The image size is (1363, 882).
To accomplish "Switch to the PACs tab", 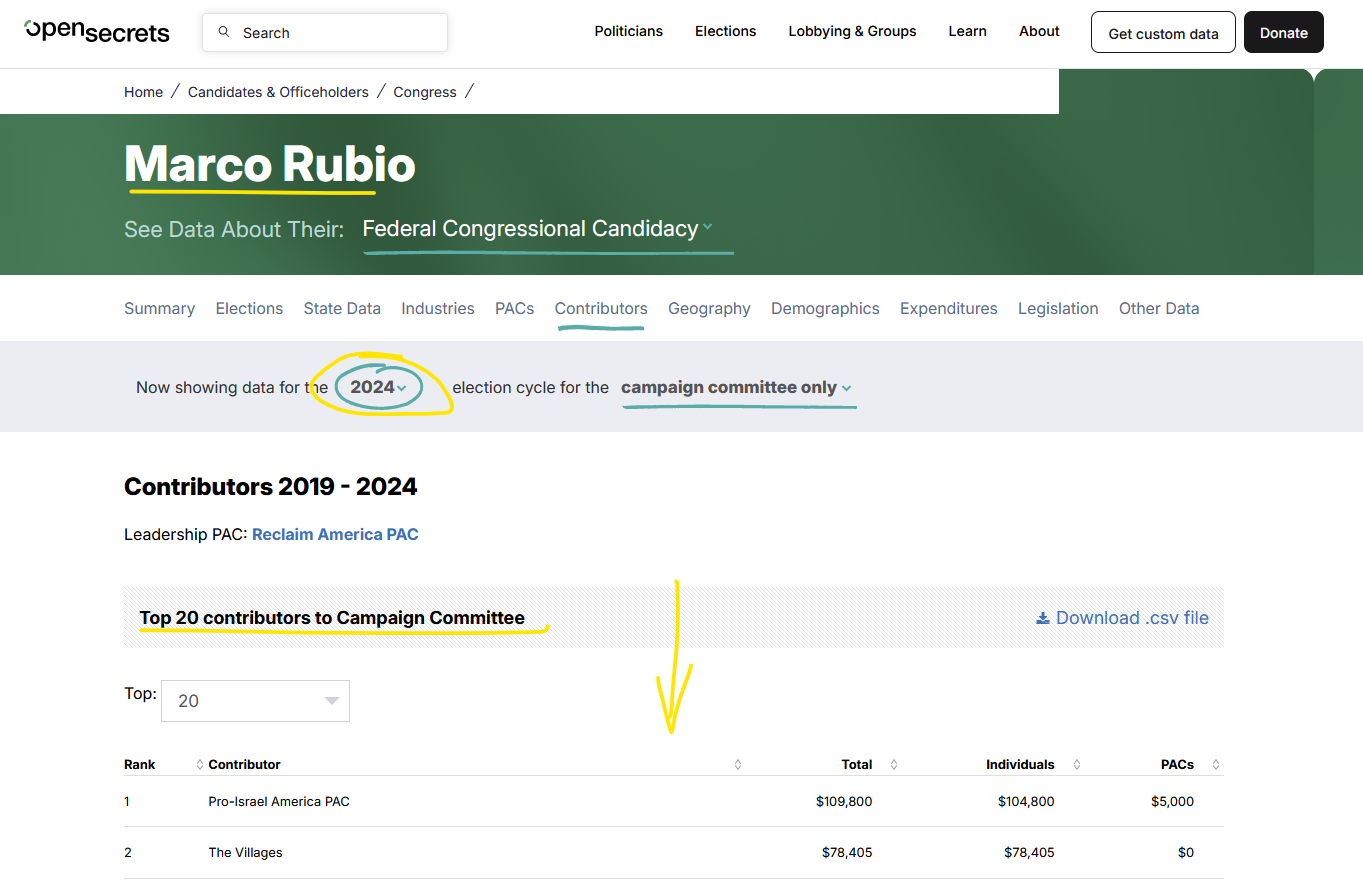I will pyautogui.click(x=515, y=309).
